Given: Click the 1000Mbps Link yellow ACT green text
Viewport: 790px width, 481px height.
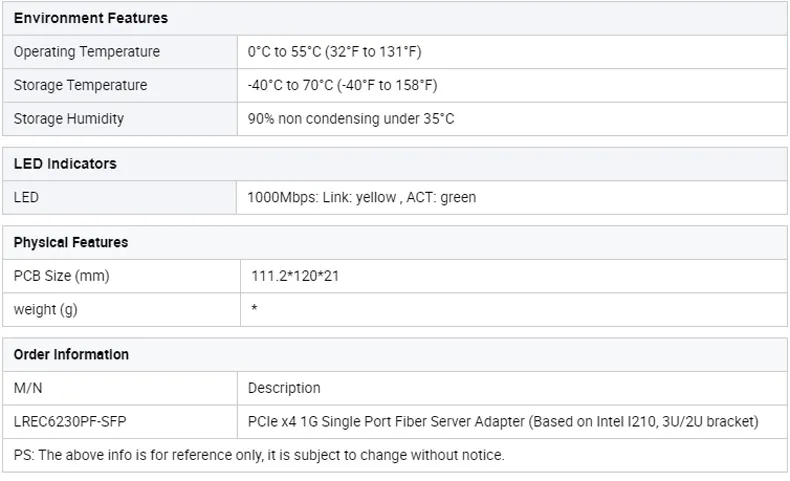Looking at the screenshot, I should tap(361, 197).
